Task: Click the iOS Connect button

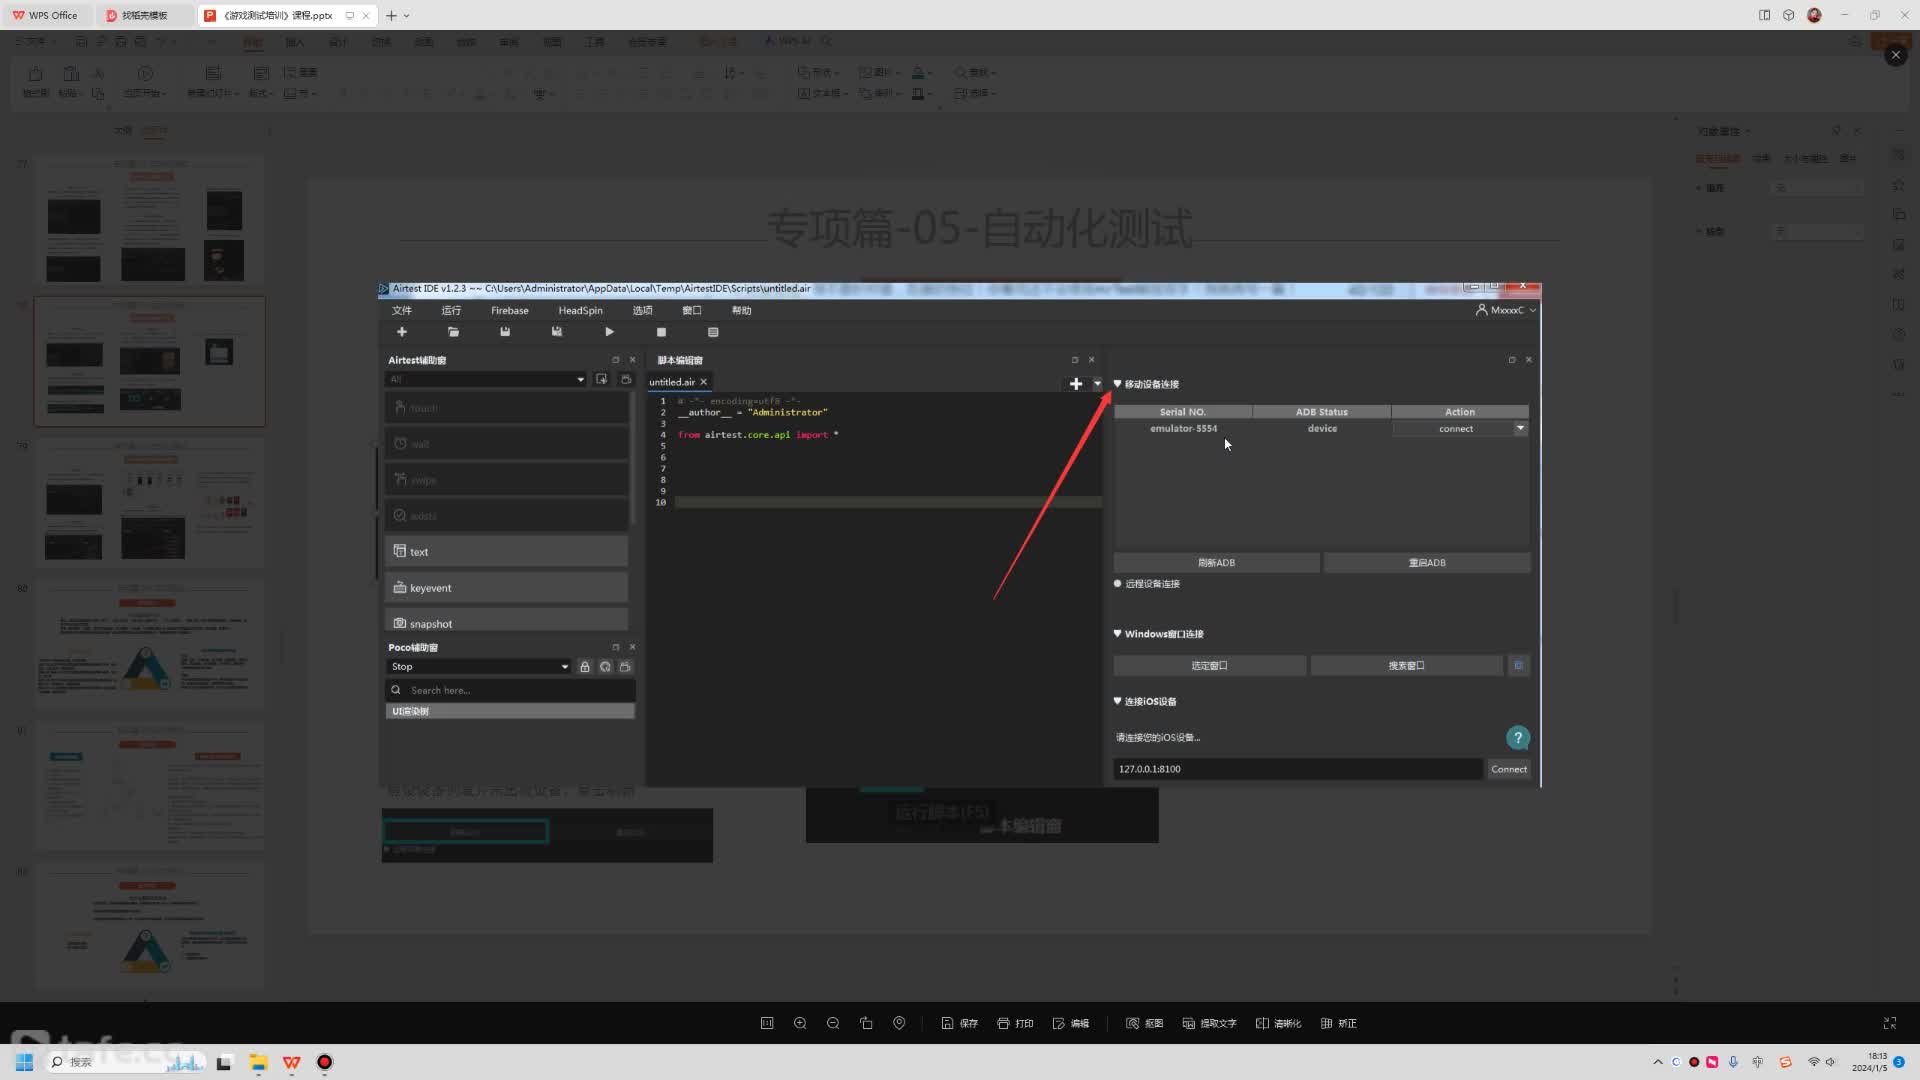Action: 1509,769
